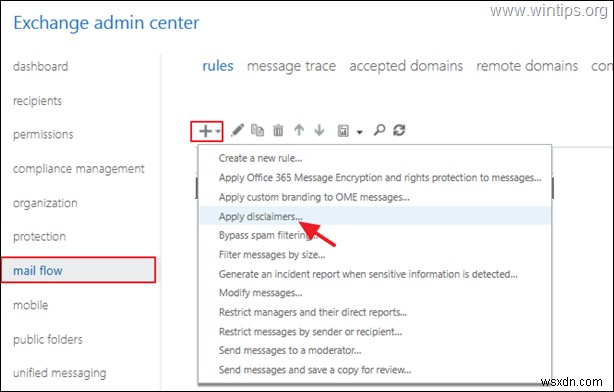The height and width of the screenshot is (392, 614).
Task: Open public folders in sidebar
Action: point(48,339)
